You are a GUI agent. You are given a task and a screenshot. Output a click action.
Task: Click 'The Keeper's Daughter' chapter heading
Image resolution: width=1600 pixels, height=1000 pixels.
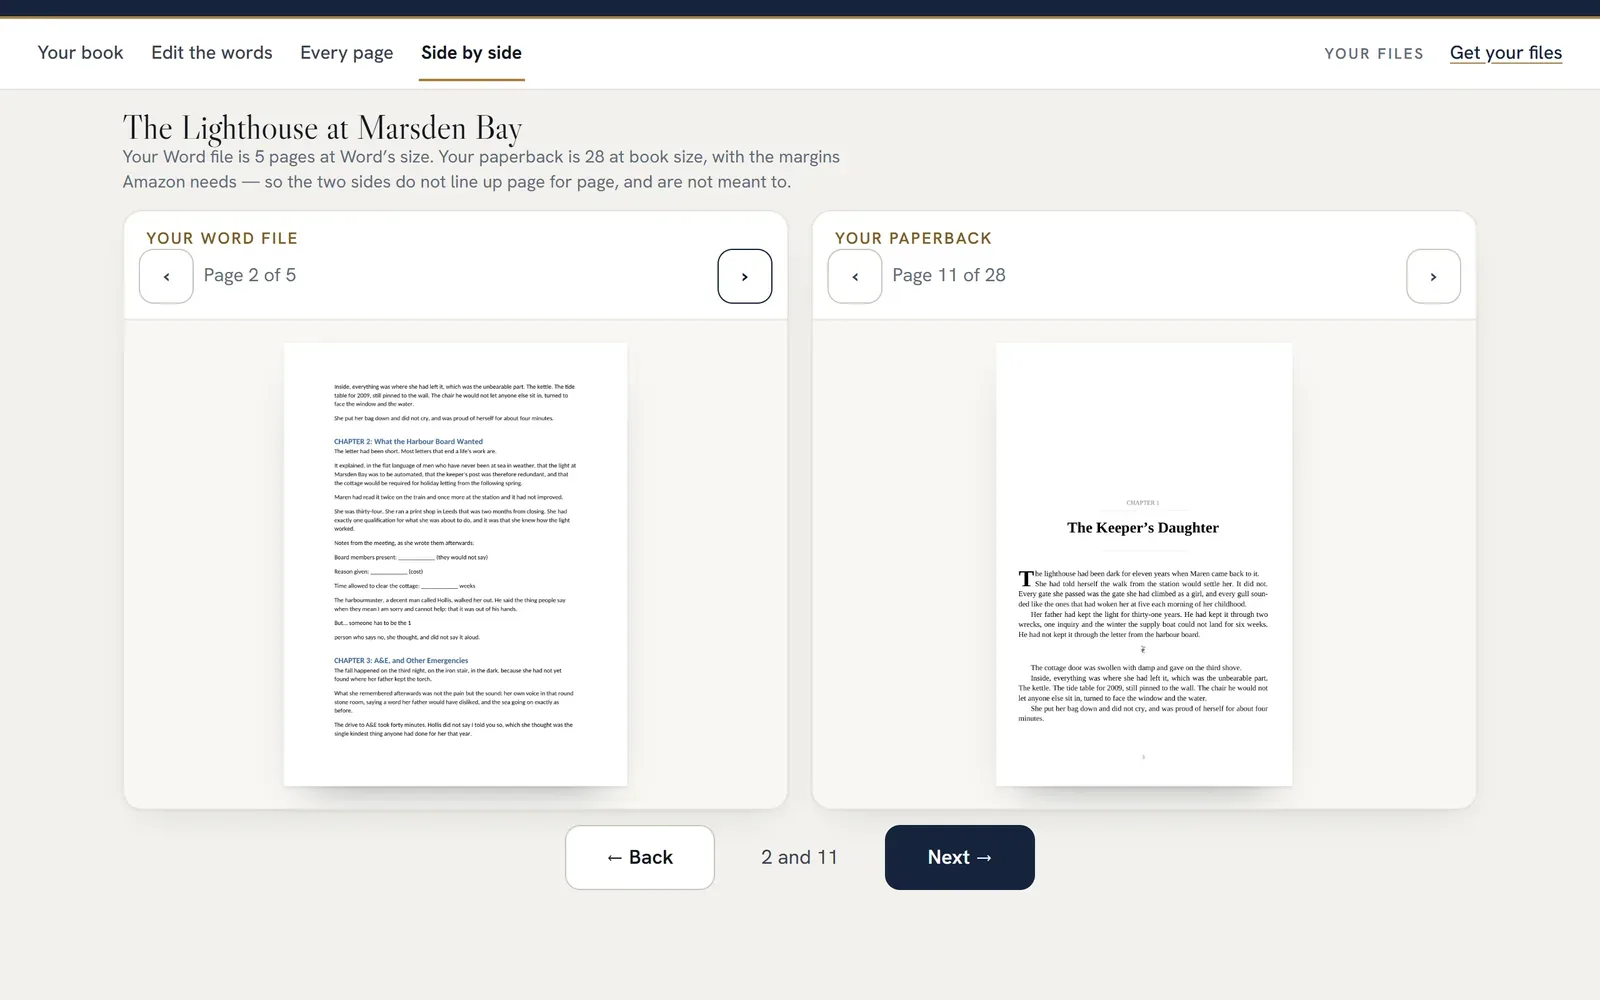pyautogui.click(x=1143, y=528)
